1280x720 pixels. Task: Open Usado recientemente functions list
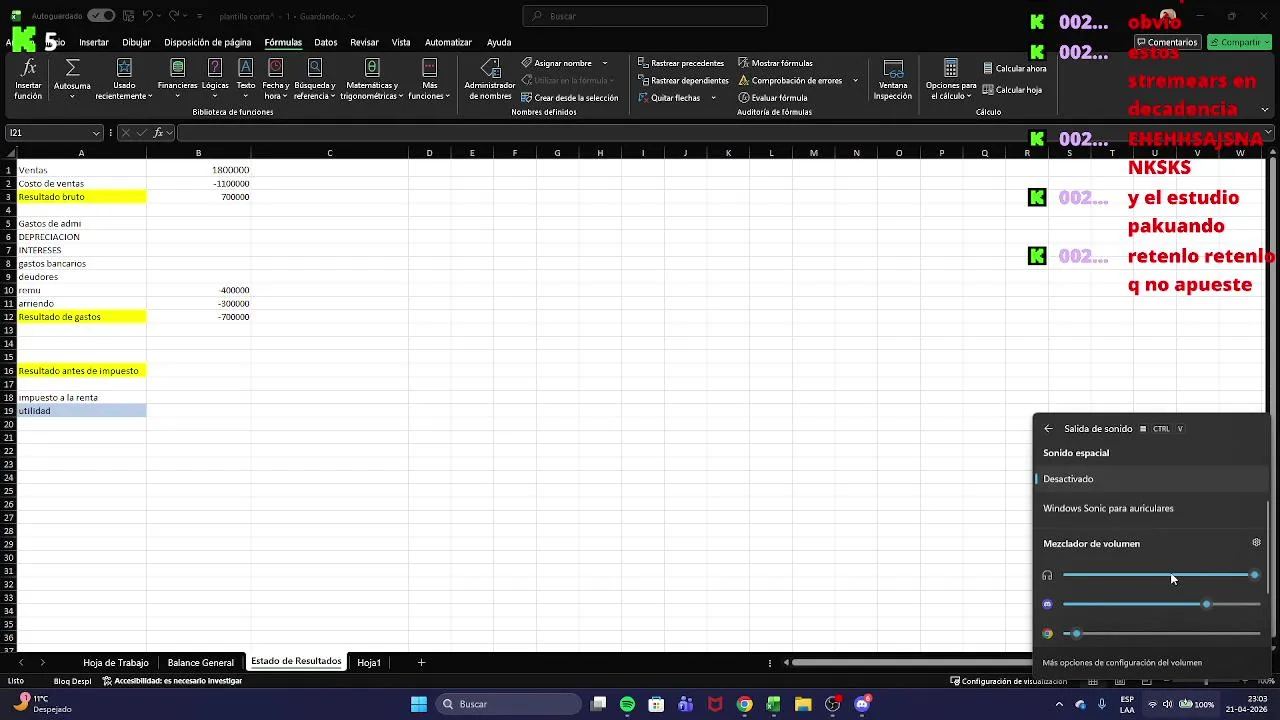pyautogui.click(x=124, y=78)
